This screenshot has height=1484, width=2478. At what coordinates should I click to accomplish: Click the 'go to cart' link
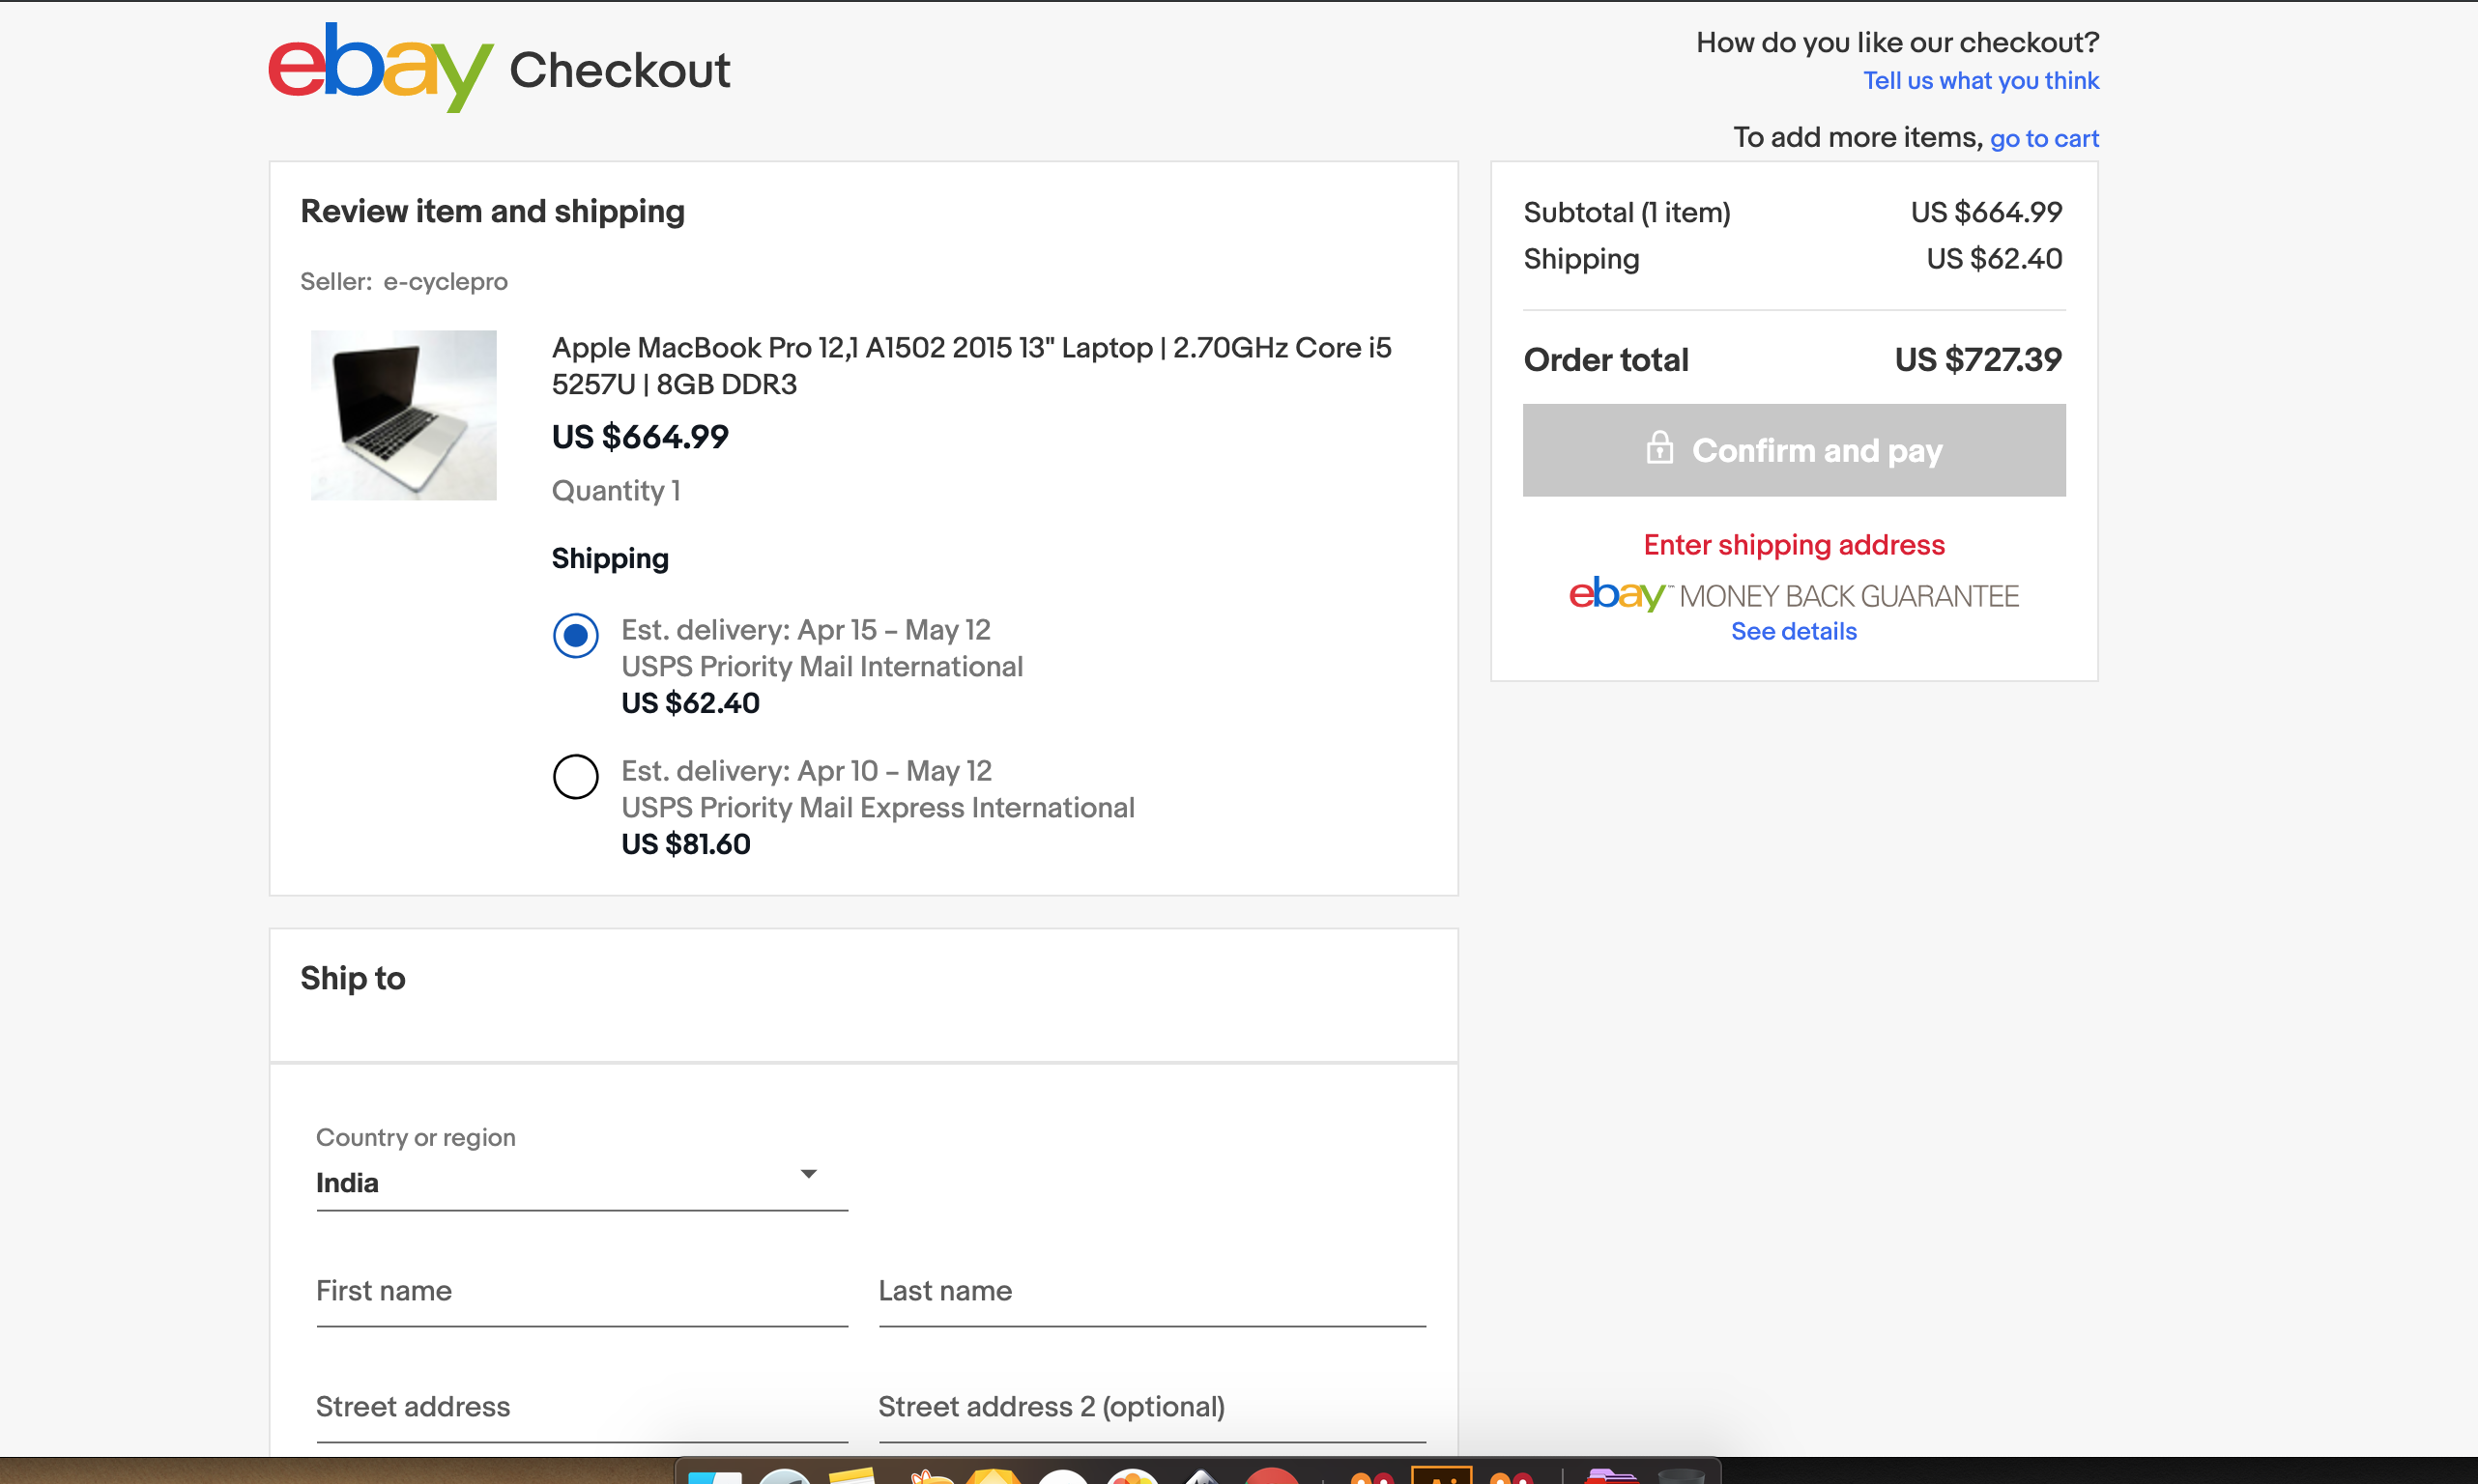[x=2043, y=139]
